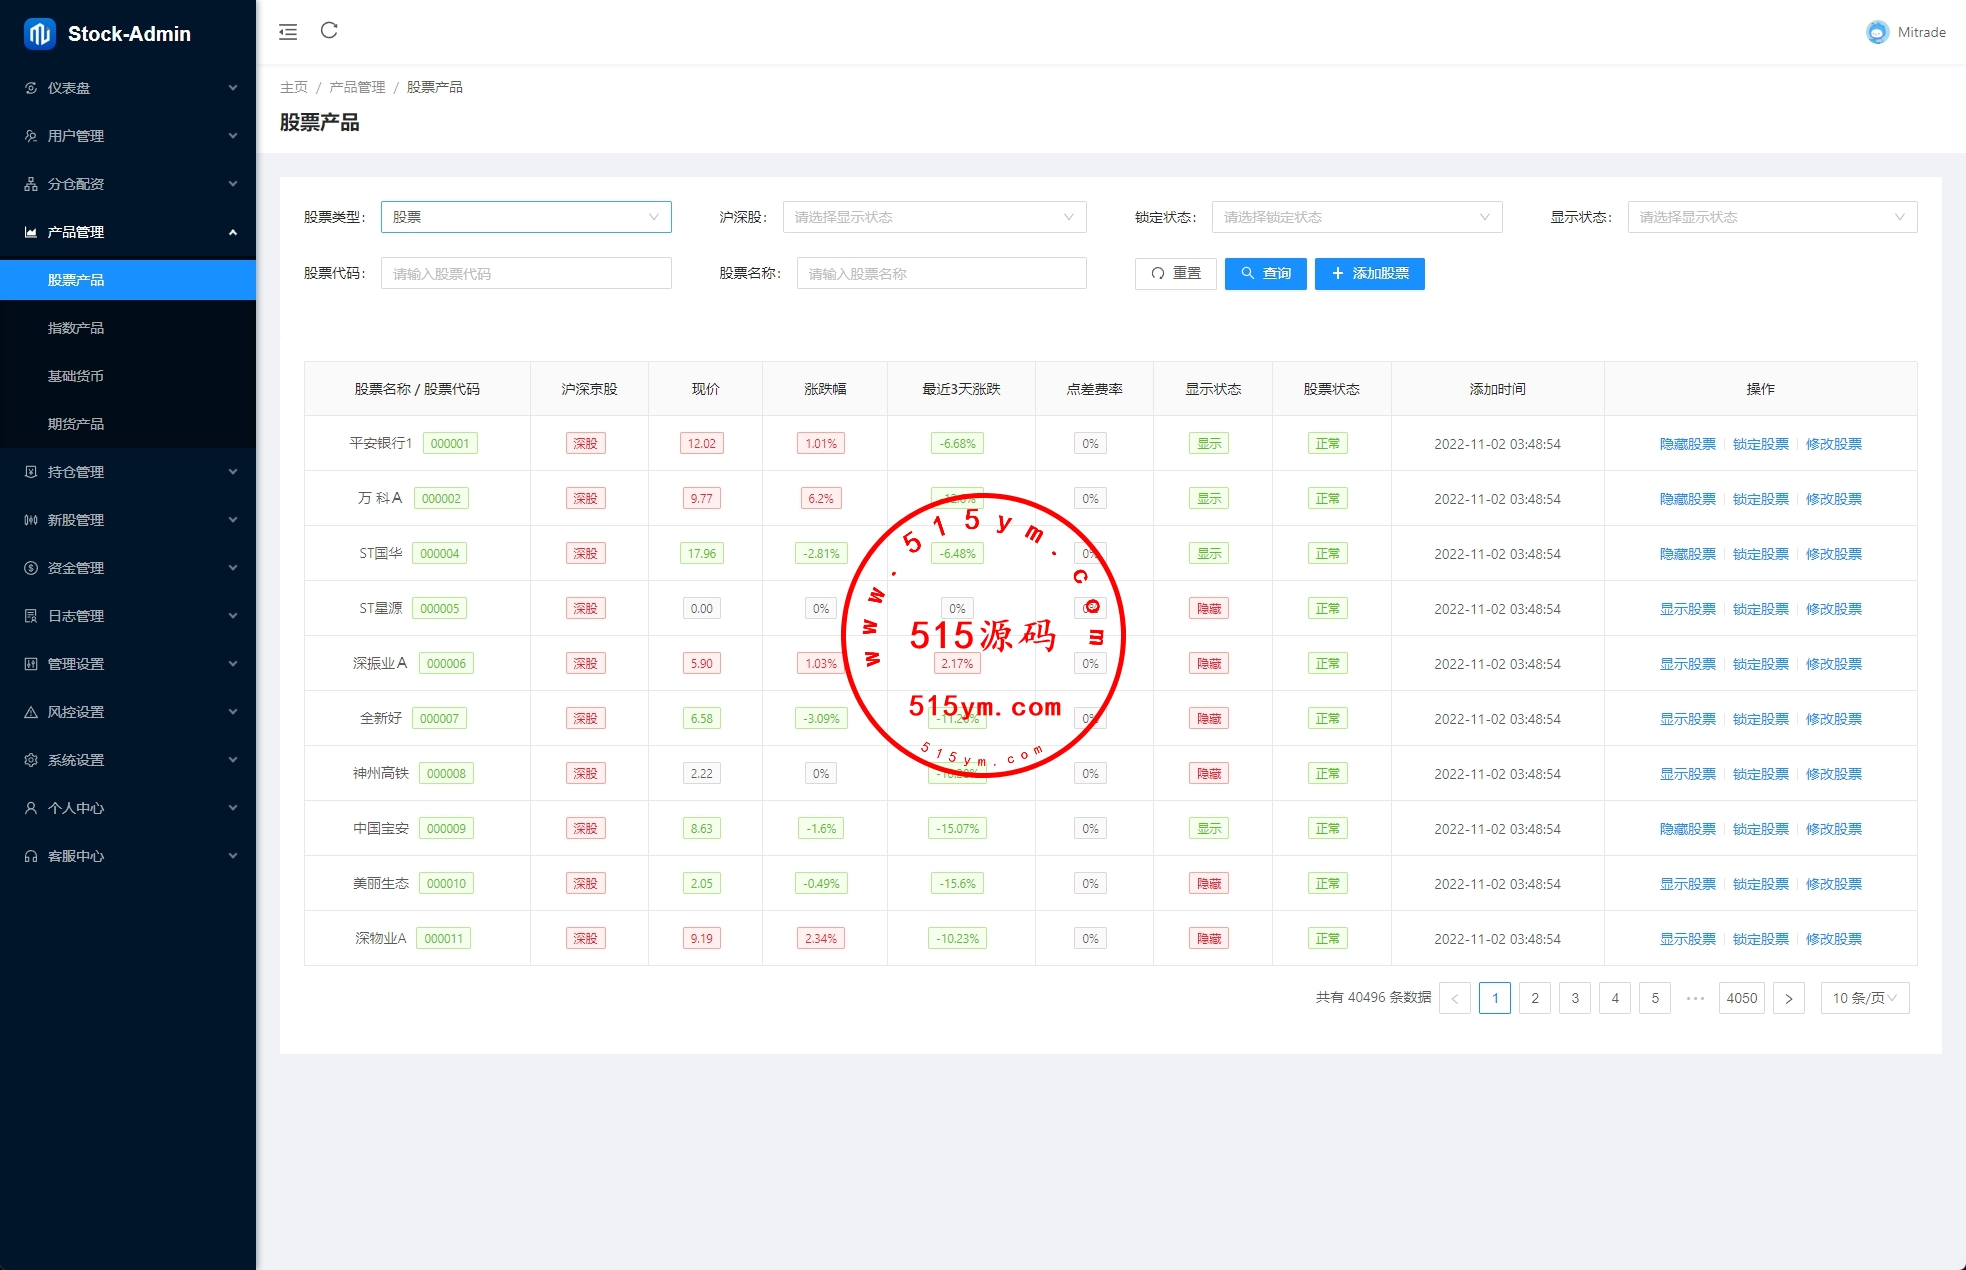The height and width of the screenshot is (1270, 1966).
Task: Click the 仪表盘 dashboard sidebar icon
Action: tap(31, 88)
